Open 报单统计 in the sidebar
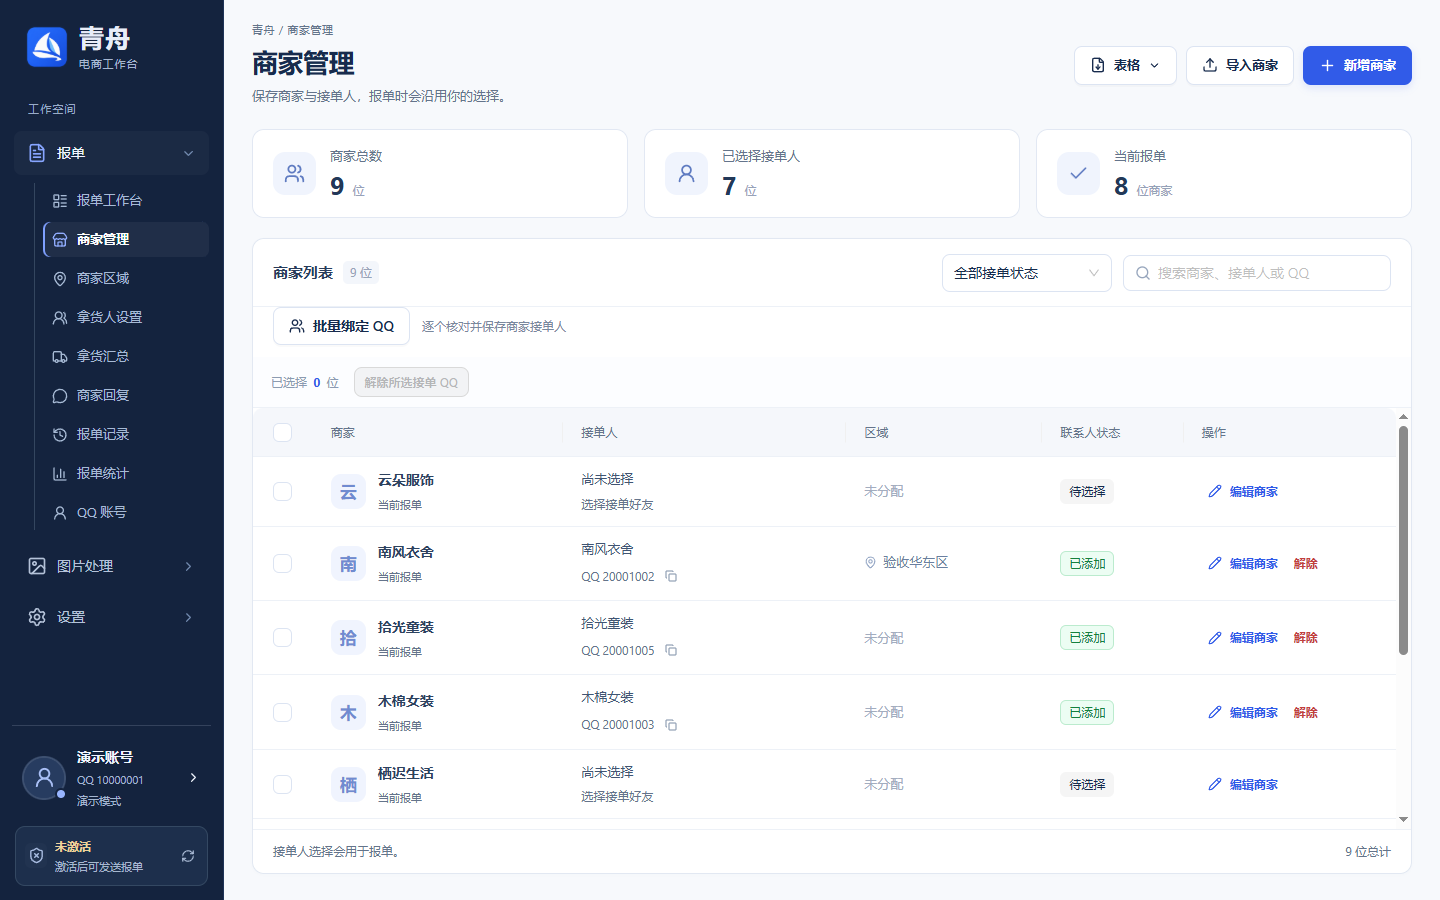1440x900 pixels. click(126, 473)
